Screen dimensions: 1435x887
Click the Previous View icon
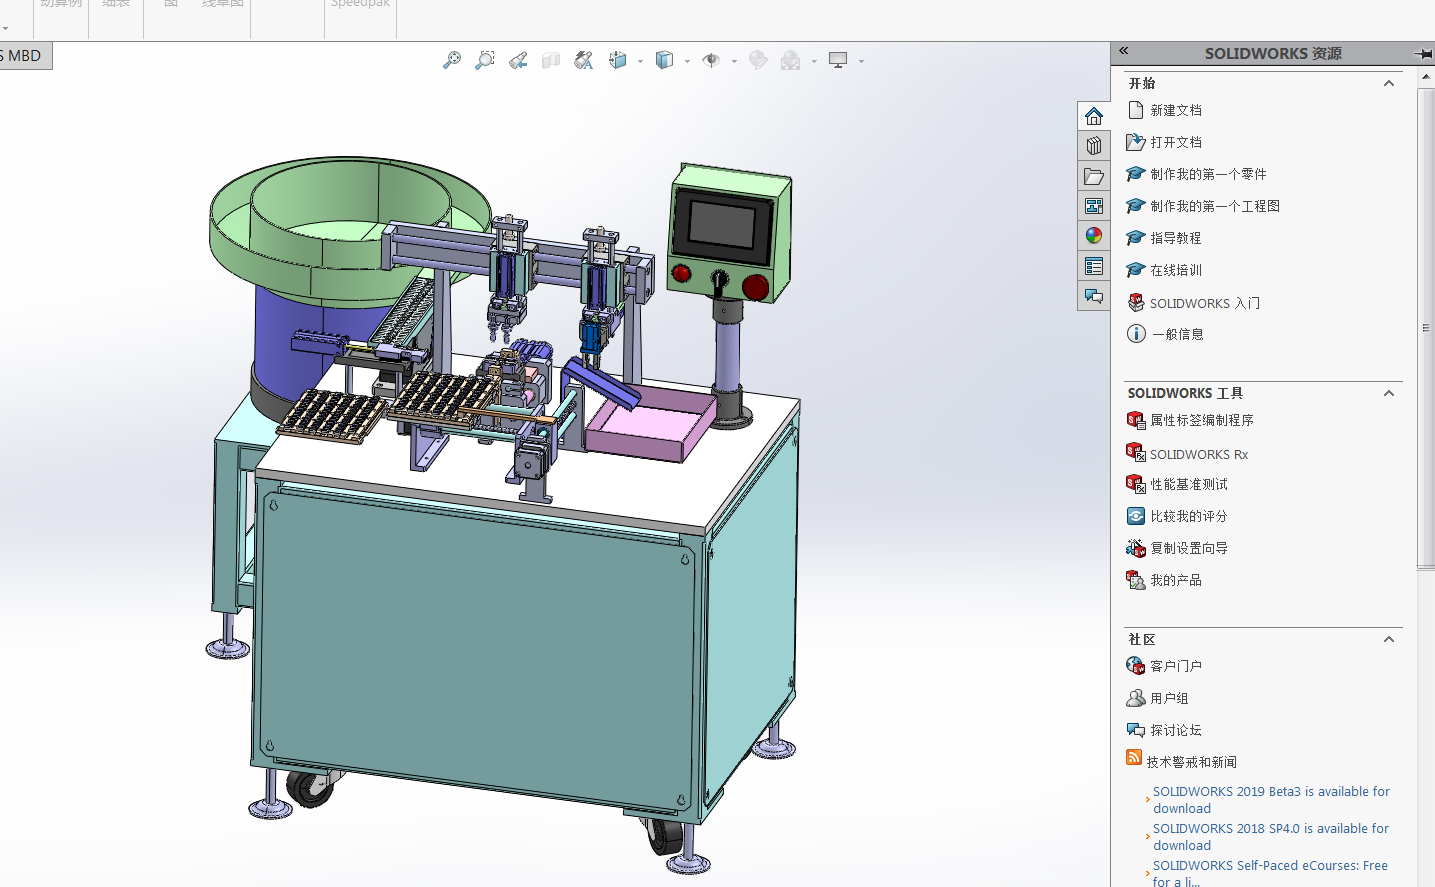518,60
